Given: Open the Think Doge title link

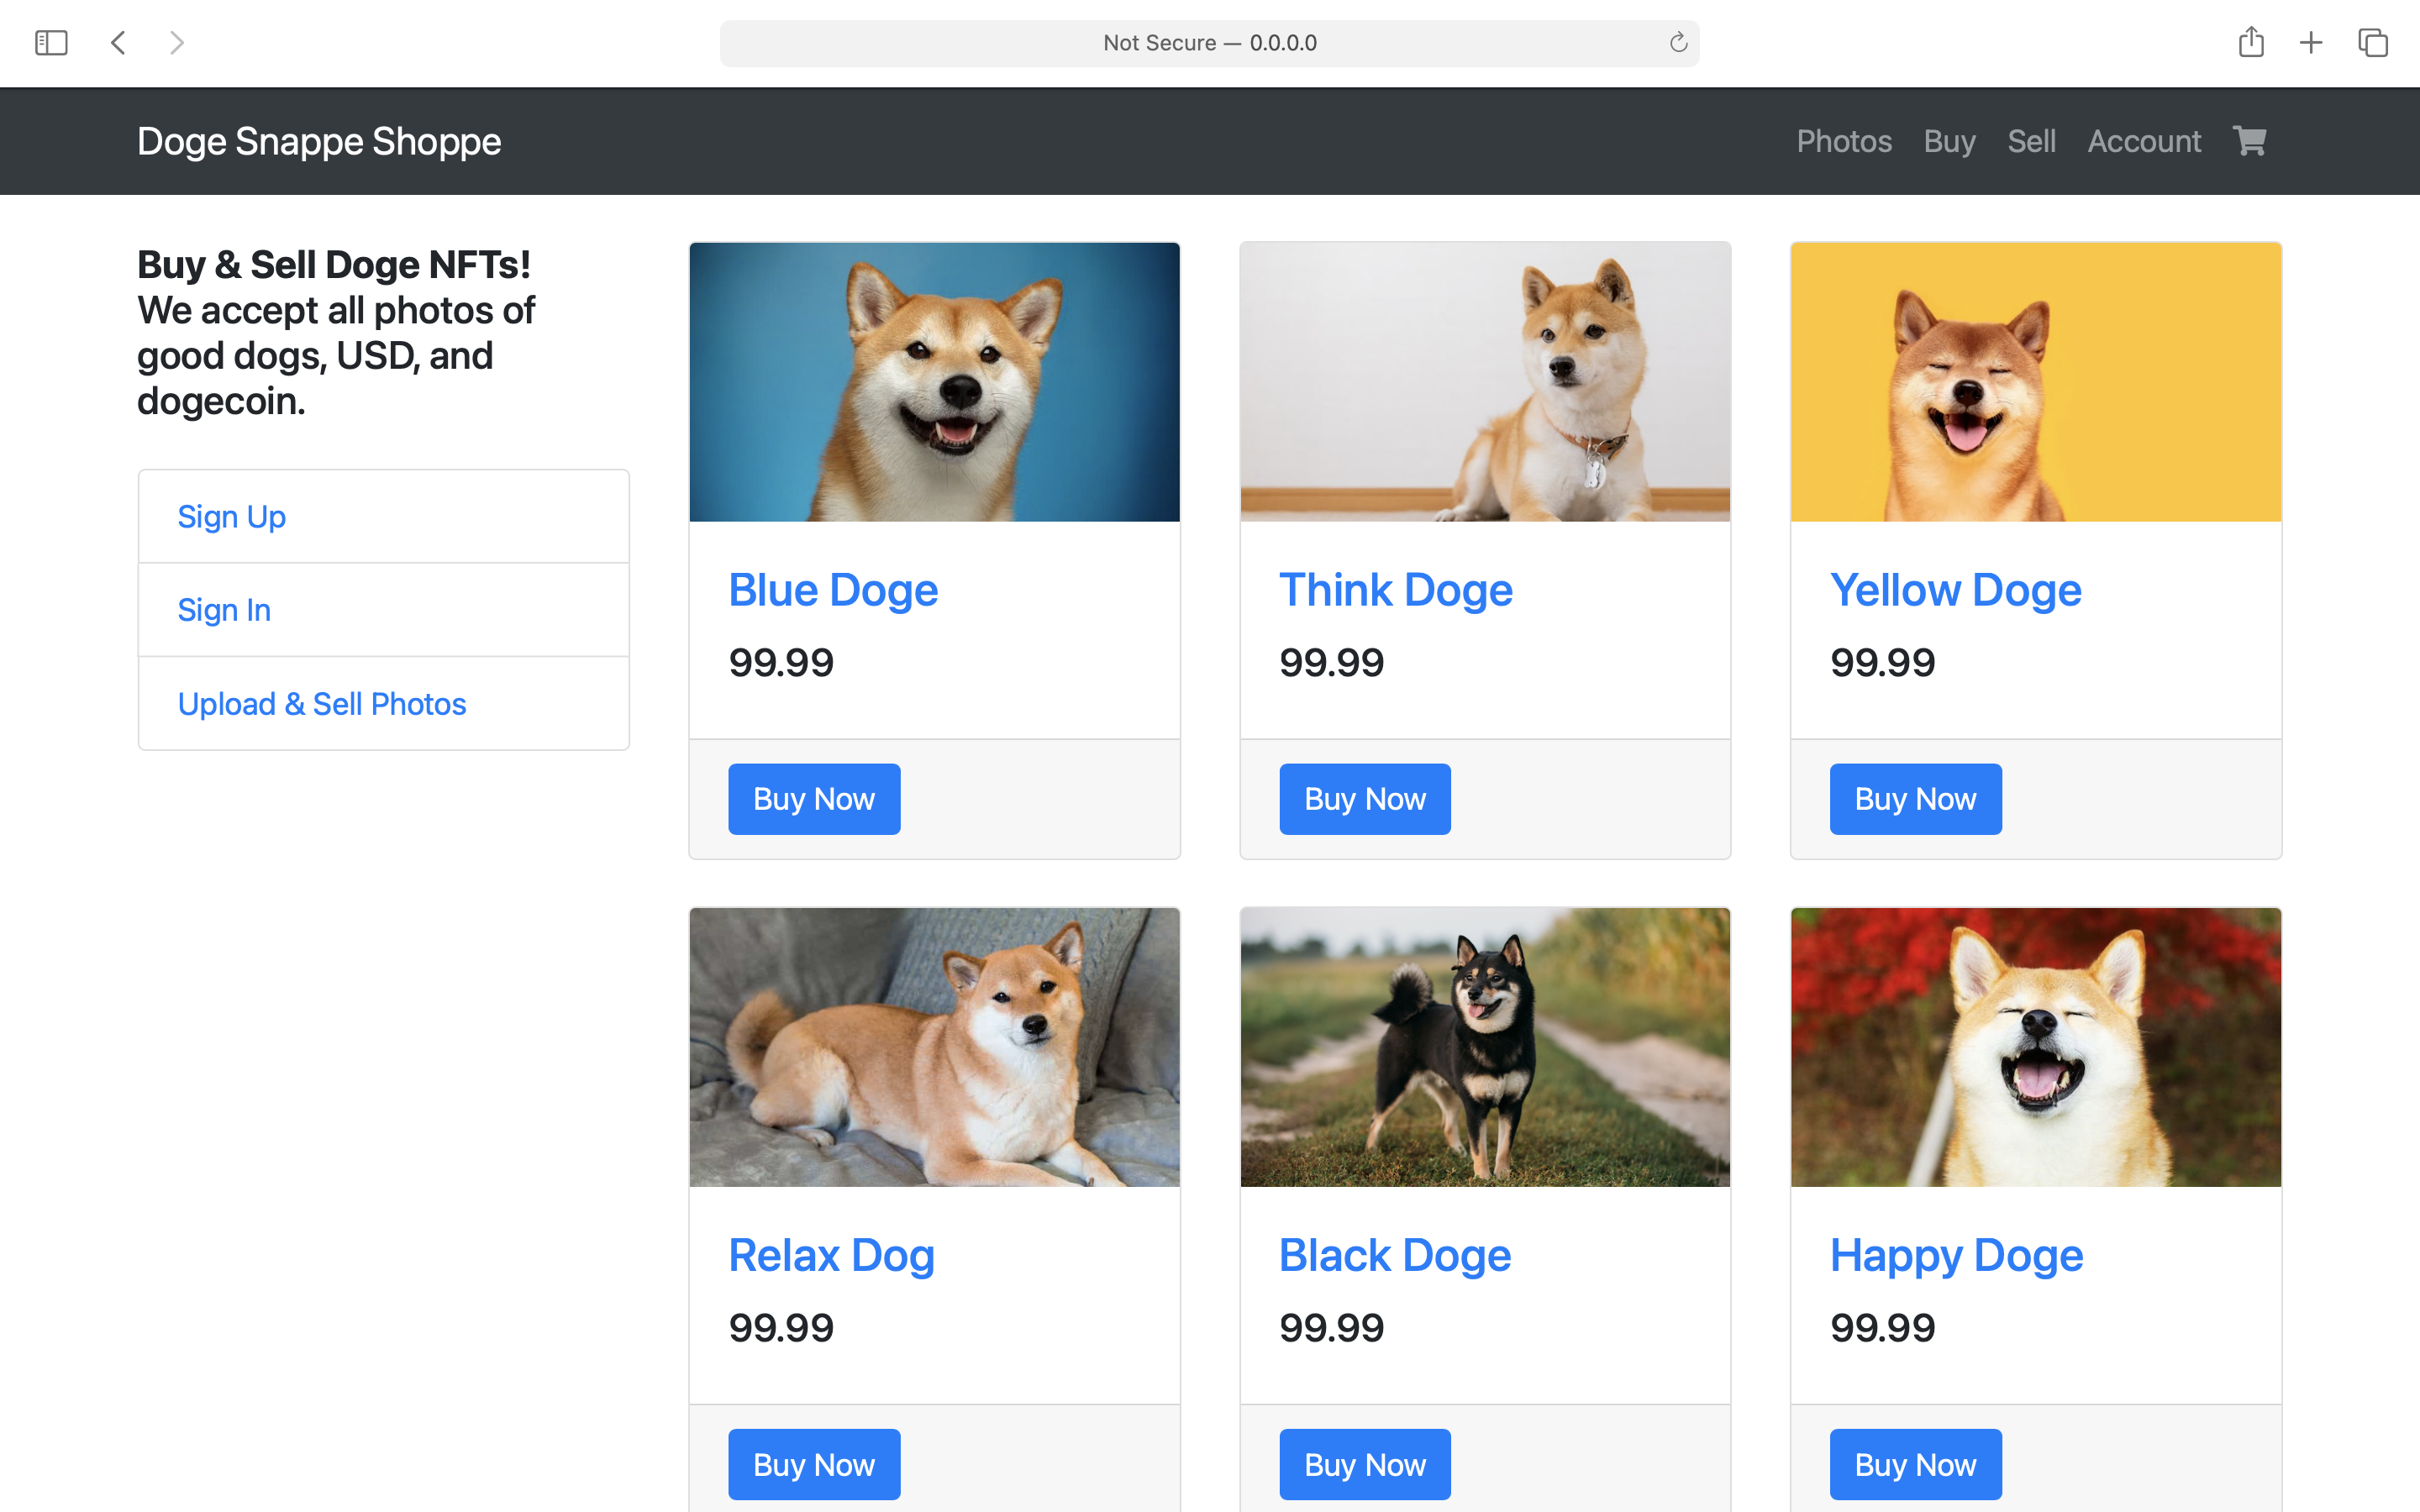Looking at the screenshot, I should click(1395, 590).
